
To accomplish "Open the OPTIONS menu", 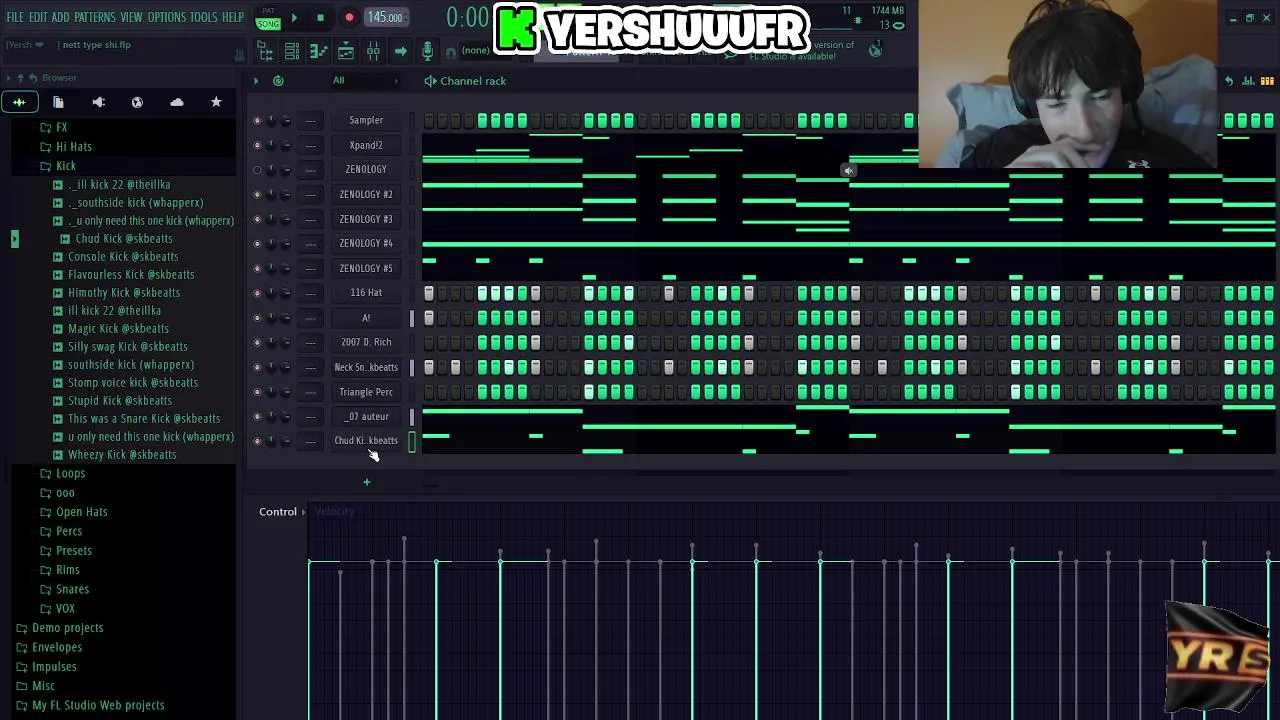I will (167, 17).
